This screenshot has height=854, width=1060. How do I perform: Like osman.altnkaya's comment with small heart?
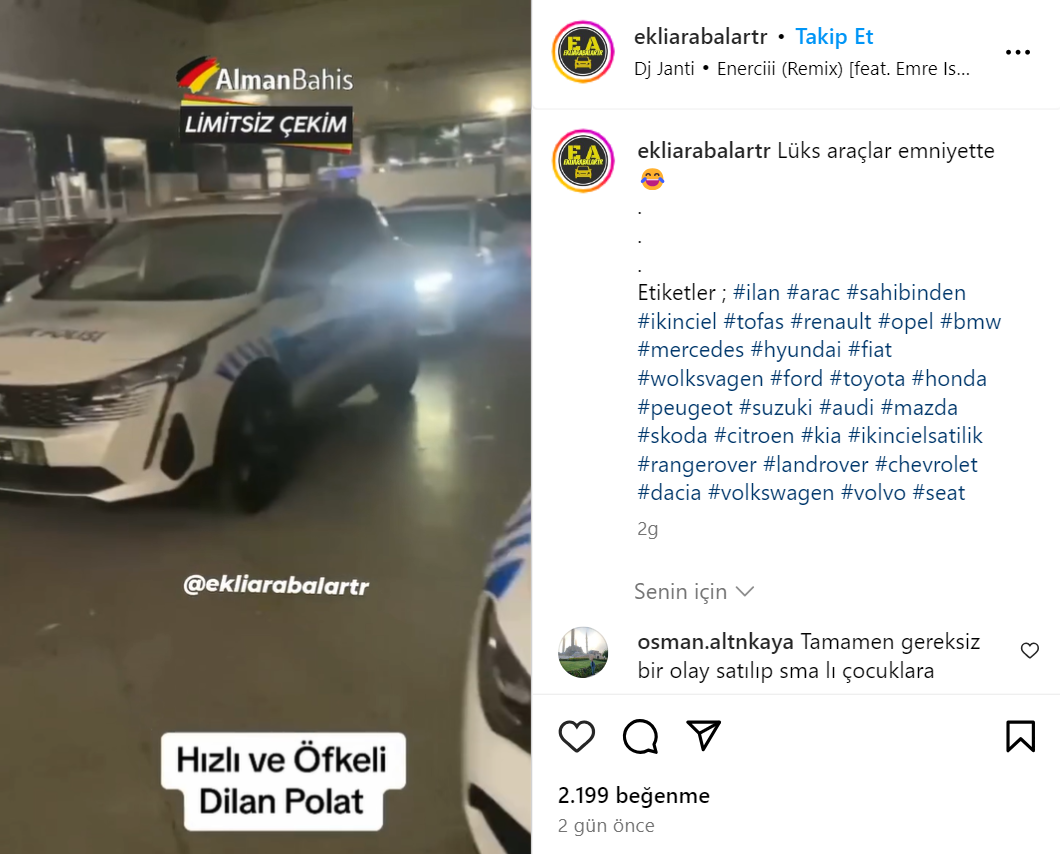tap(1030, 650)
